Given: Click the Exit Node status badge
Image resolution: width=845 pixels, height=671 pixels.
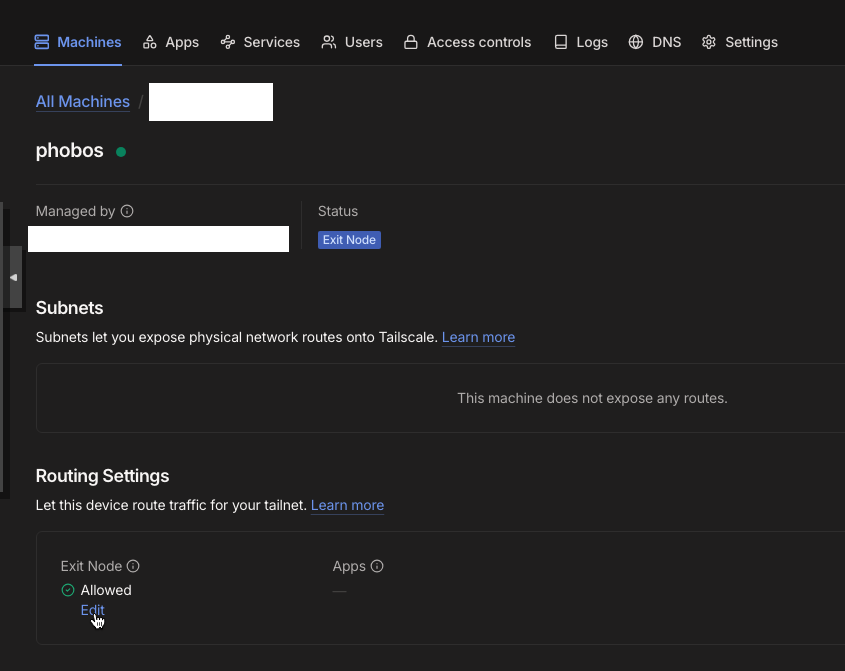Looking at the screenshot, I should [x=349, y=240].
